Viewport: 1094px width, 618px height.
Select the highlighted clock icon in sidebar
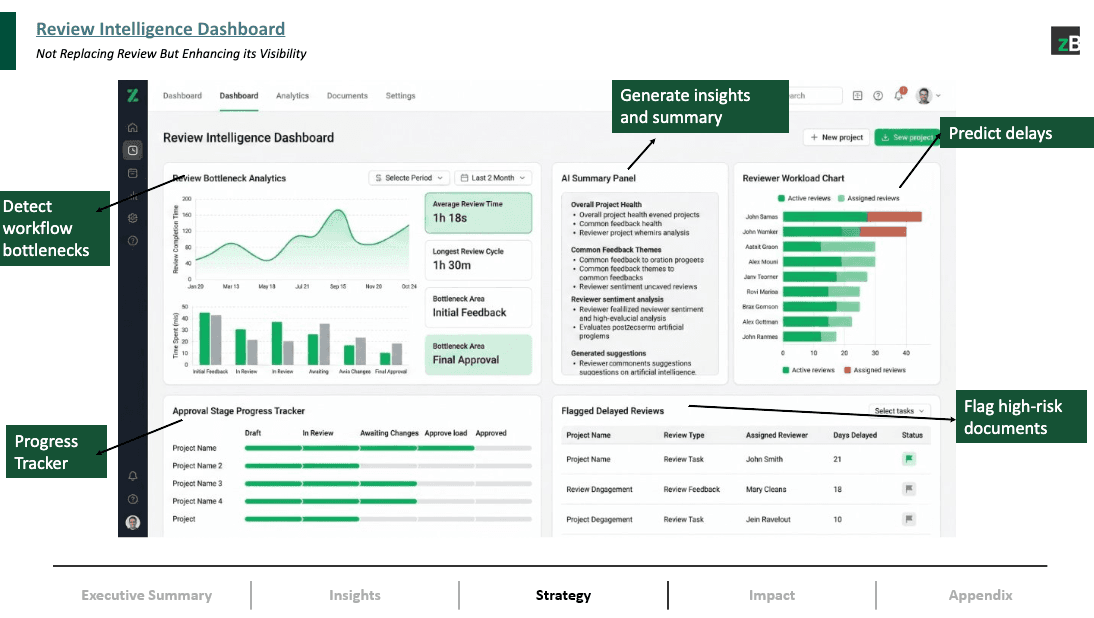click(133, 150)
